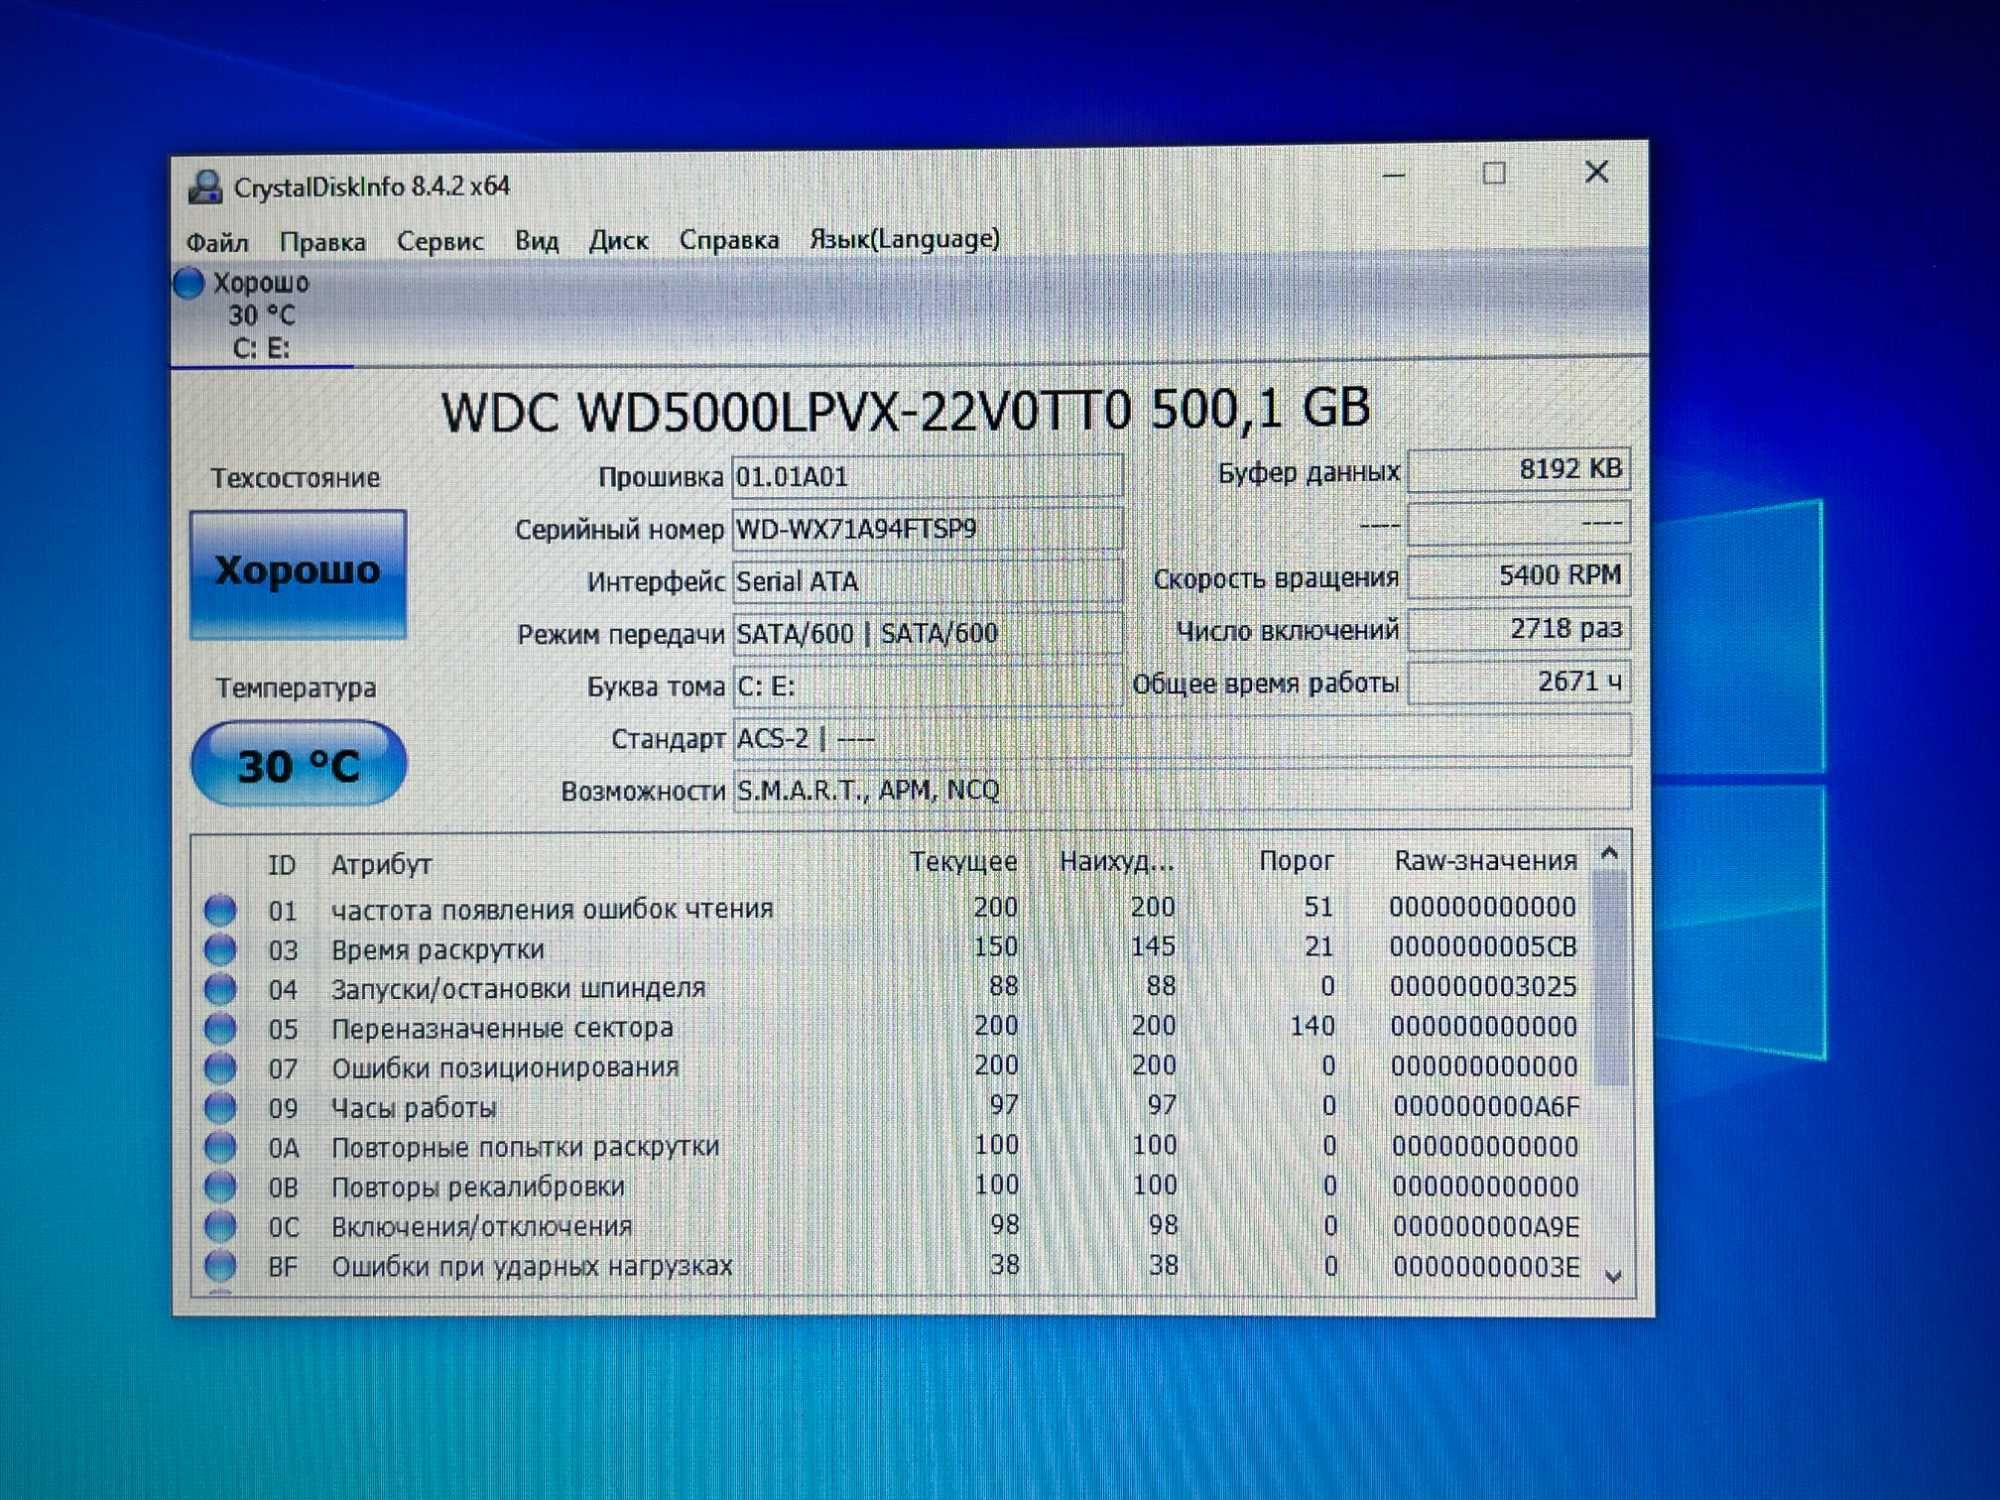The width and height of the screenshot is (2000, 1500).
Task: Click the serial number field WD-WX71A94FTSP9
Action: (x=927, y=529)
